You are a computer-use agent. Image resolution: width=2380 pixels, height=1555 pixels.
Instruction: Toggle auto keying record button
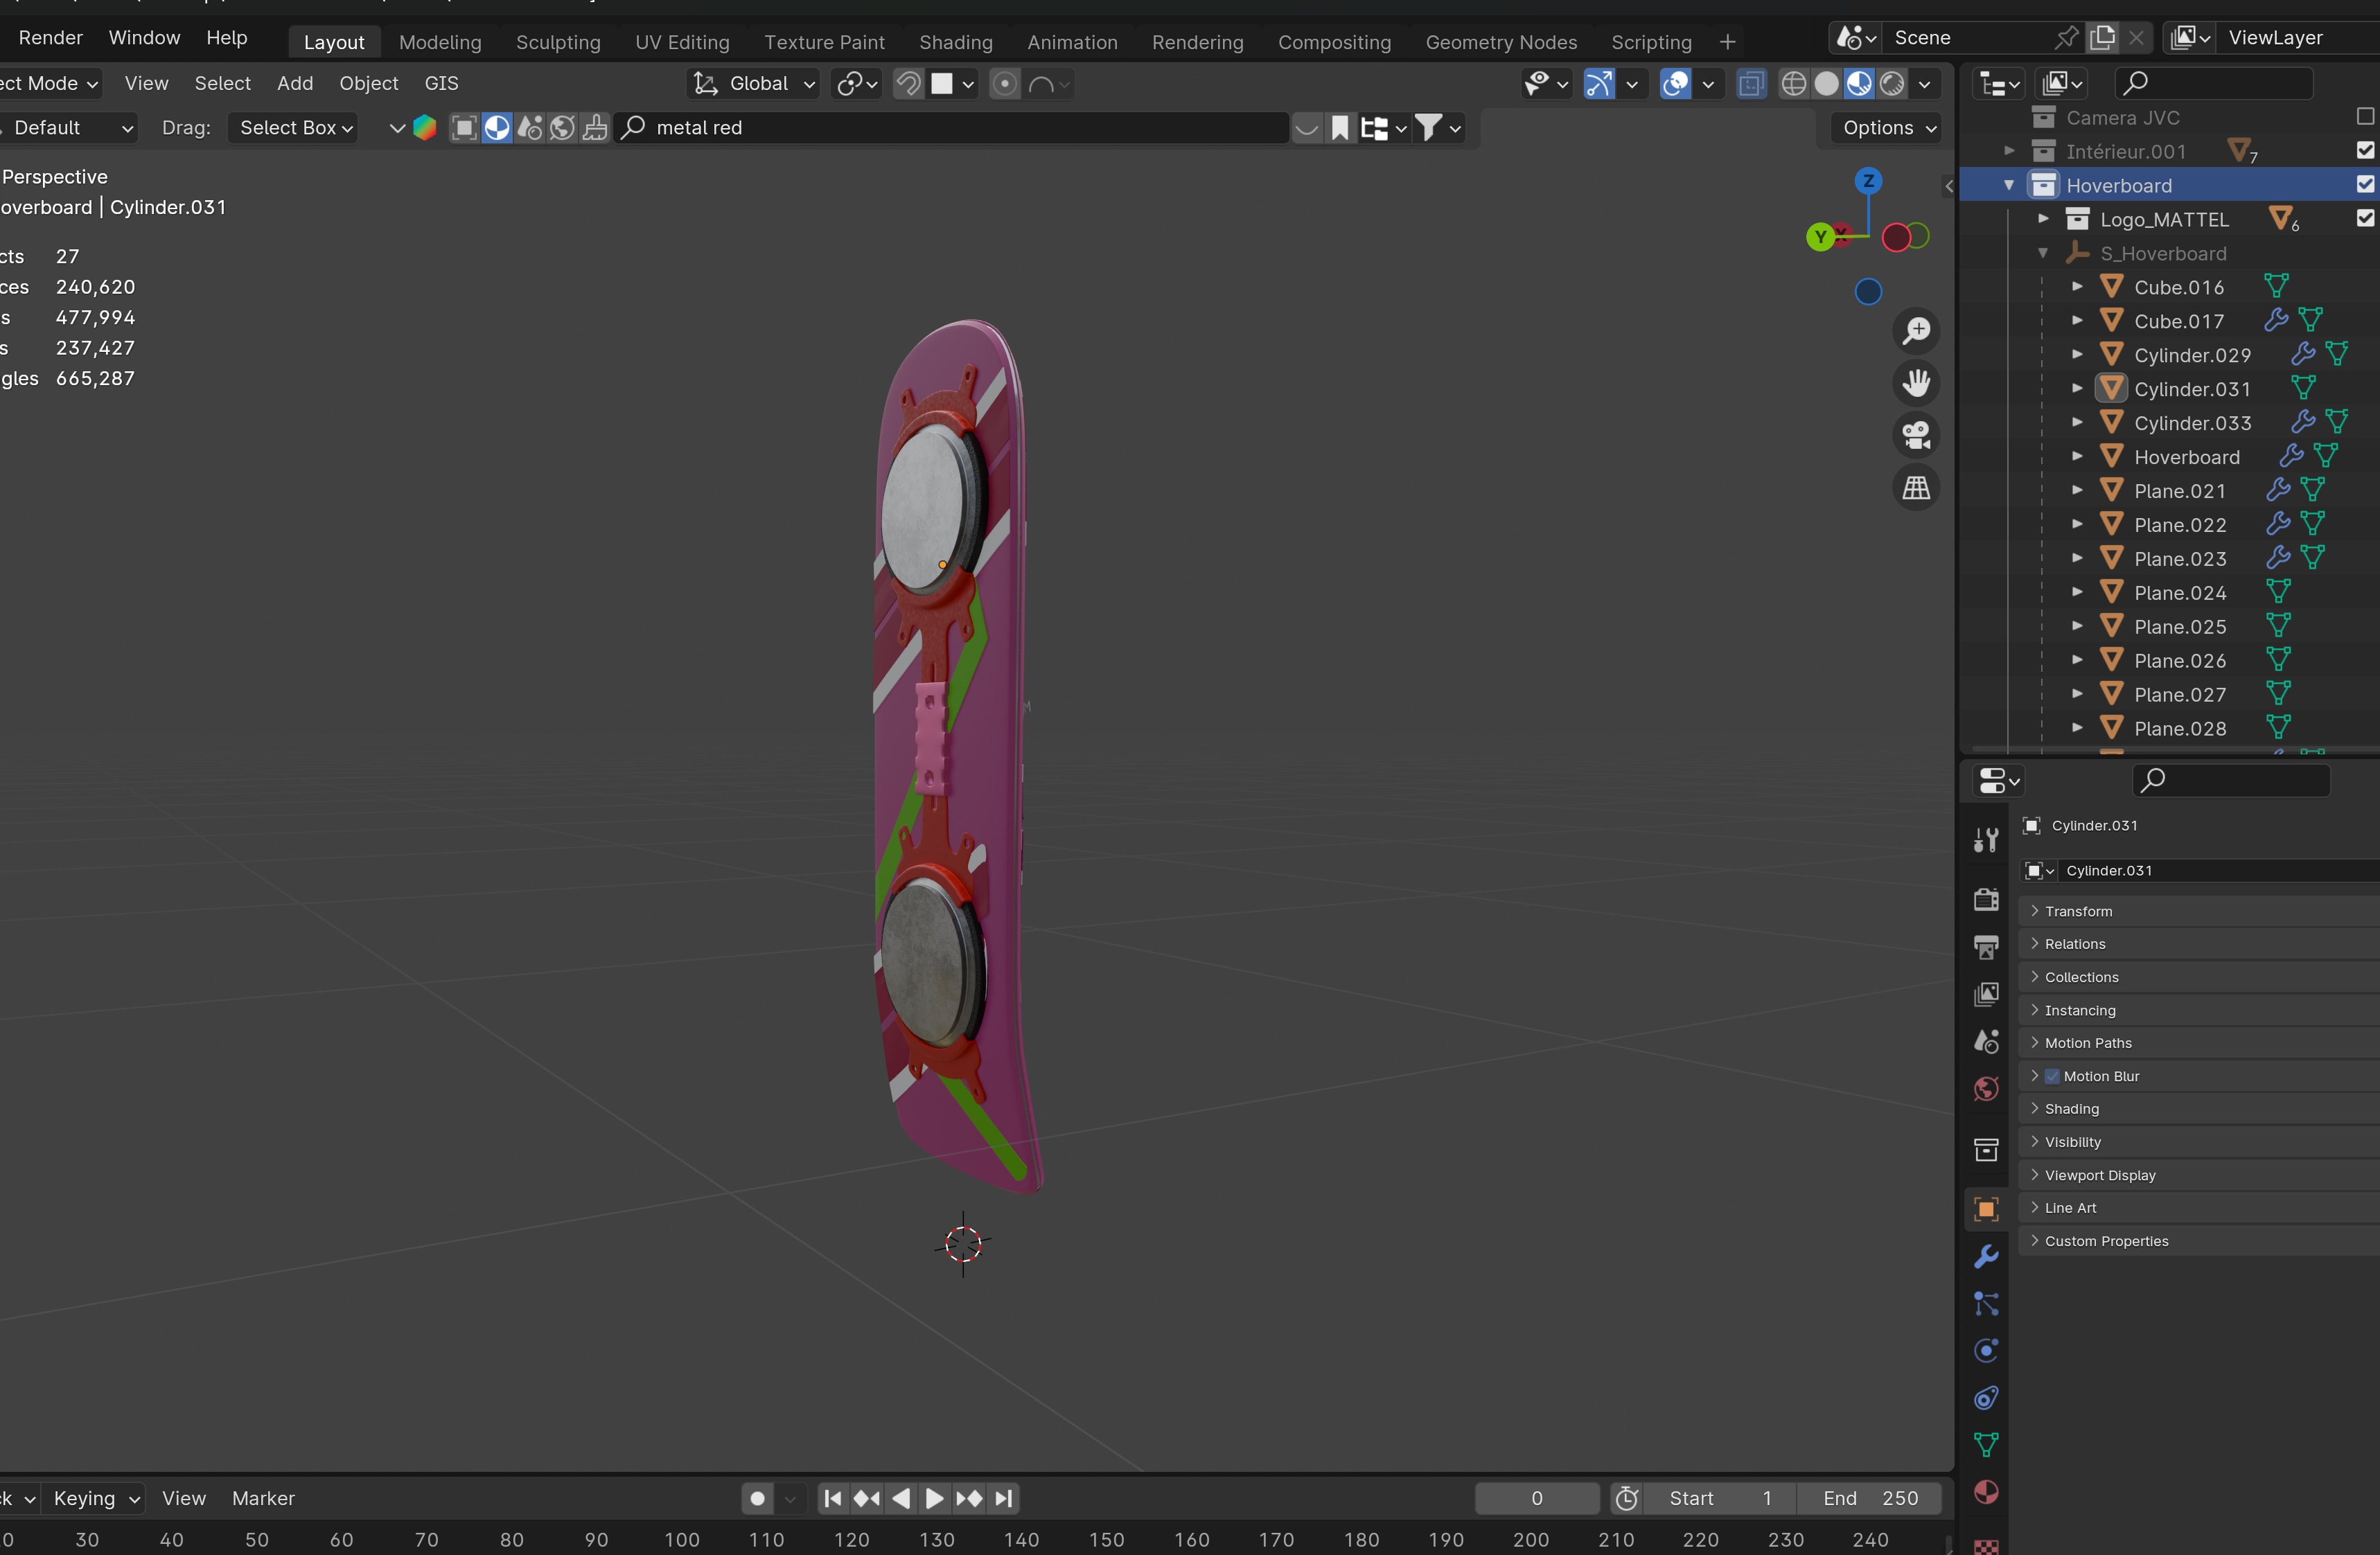757,1498
